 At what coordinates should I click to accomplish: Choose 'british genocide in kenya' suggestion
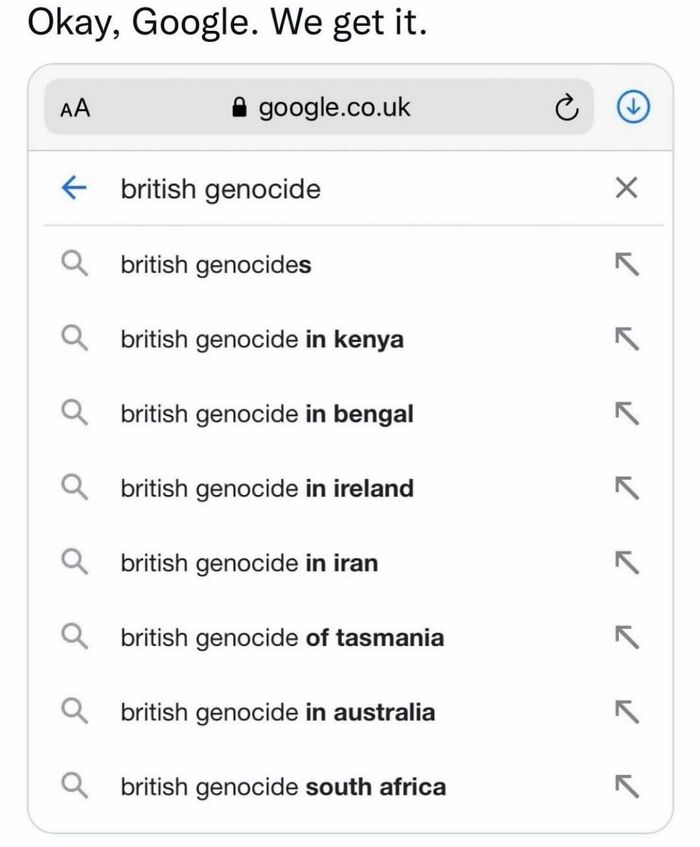(x=262, y=340)
